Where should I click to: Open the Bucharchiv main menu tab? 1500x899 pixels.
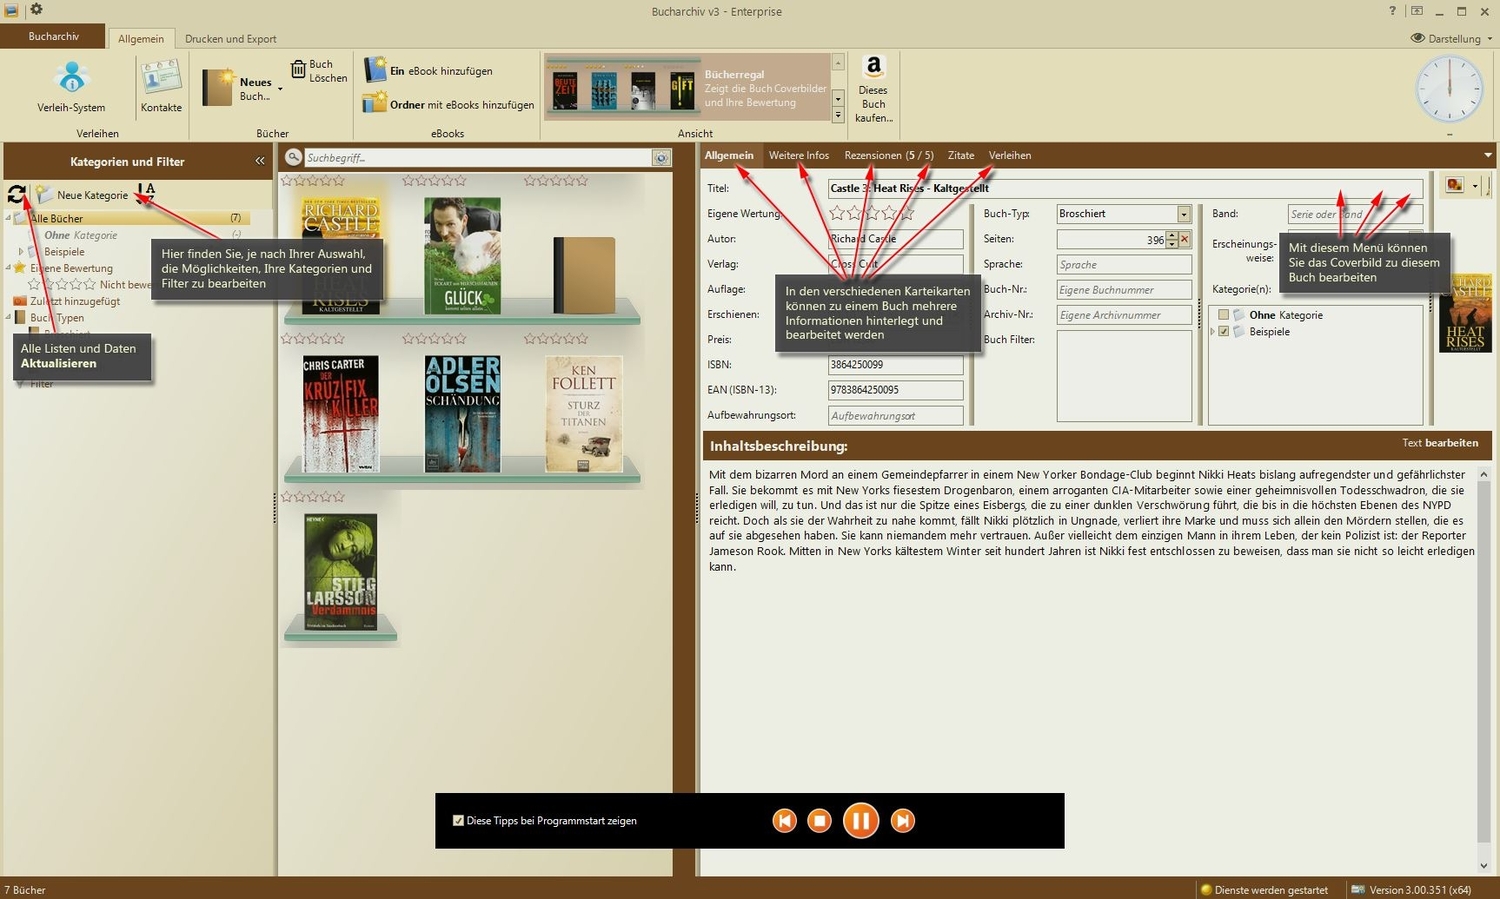[x=54, y=36]
